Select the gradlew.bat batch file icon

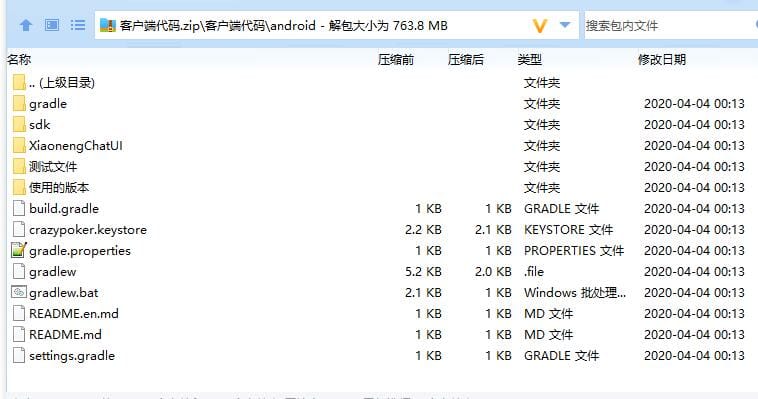tap(18, 292)
